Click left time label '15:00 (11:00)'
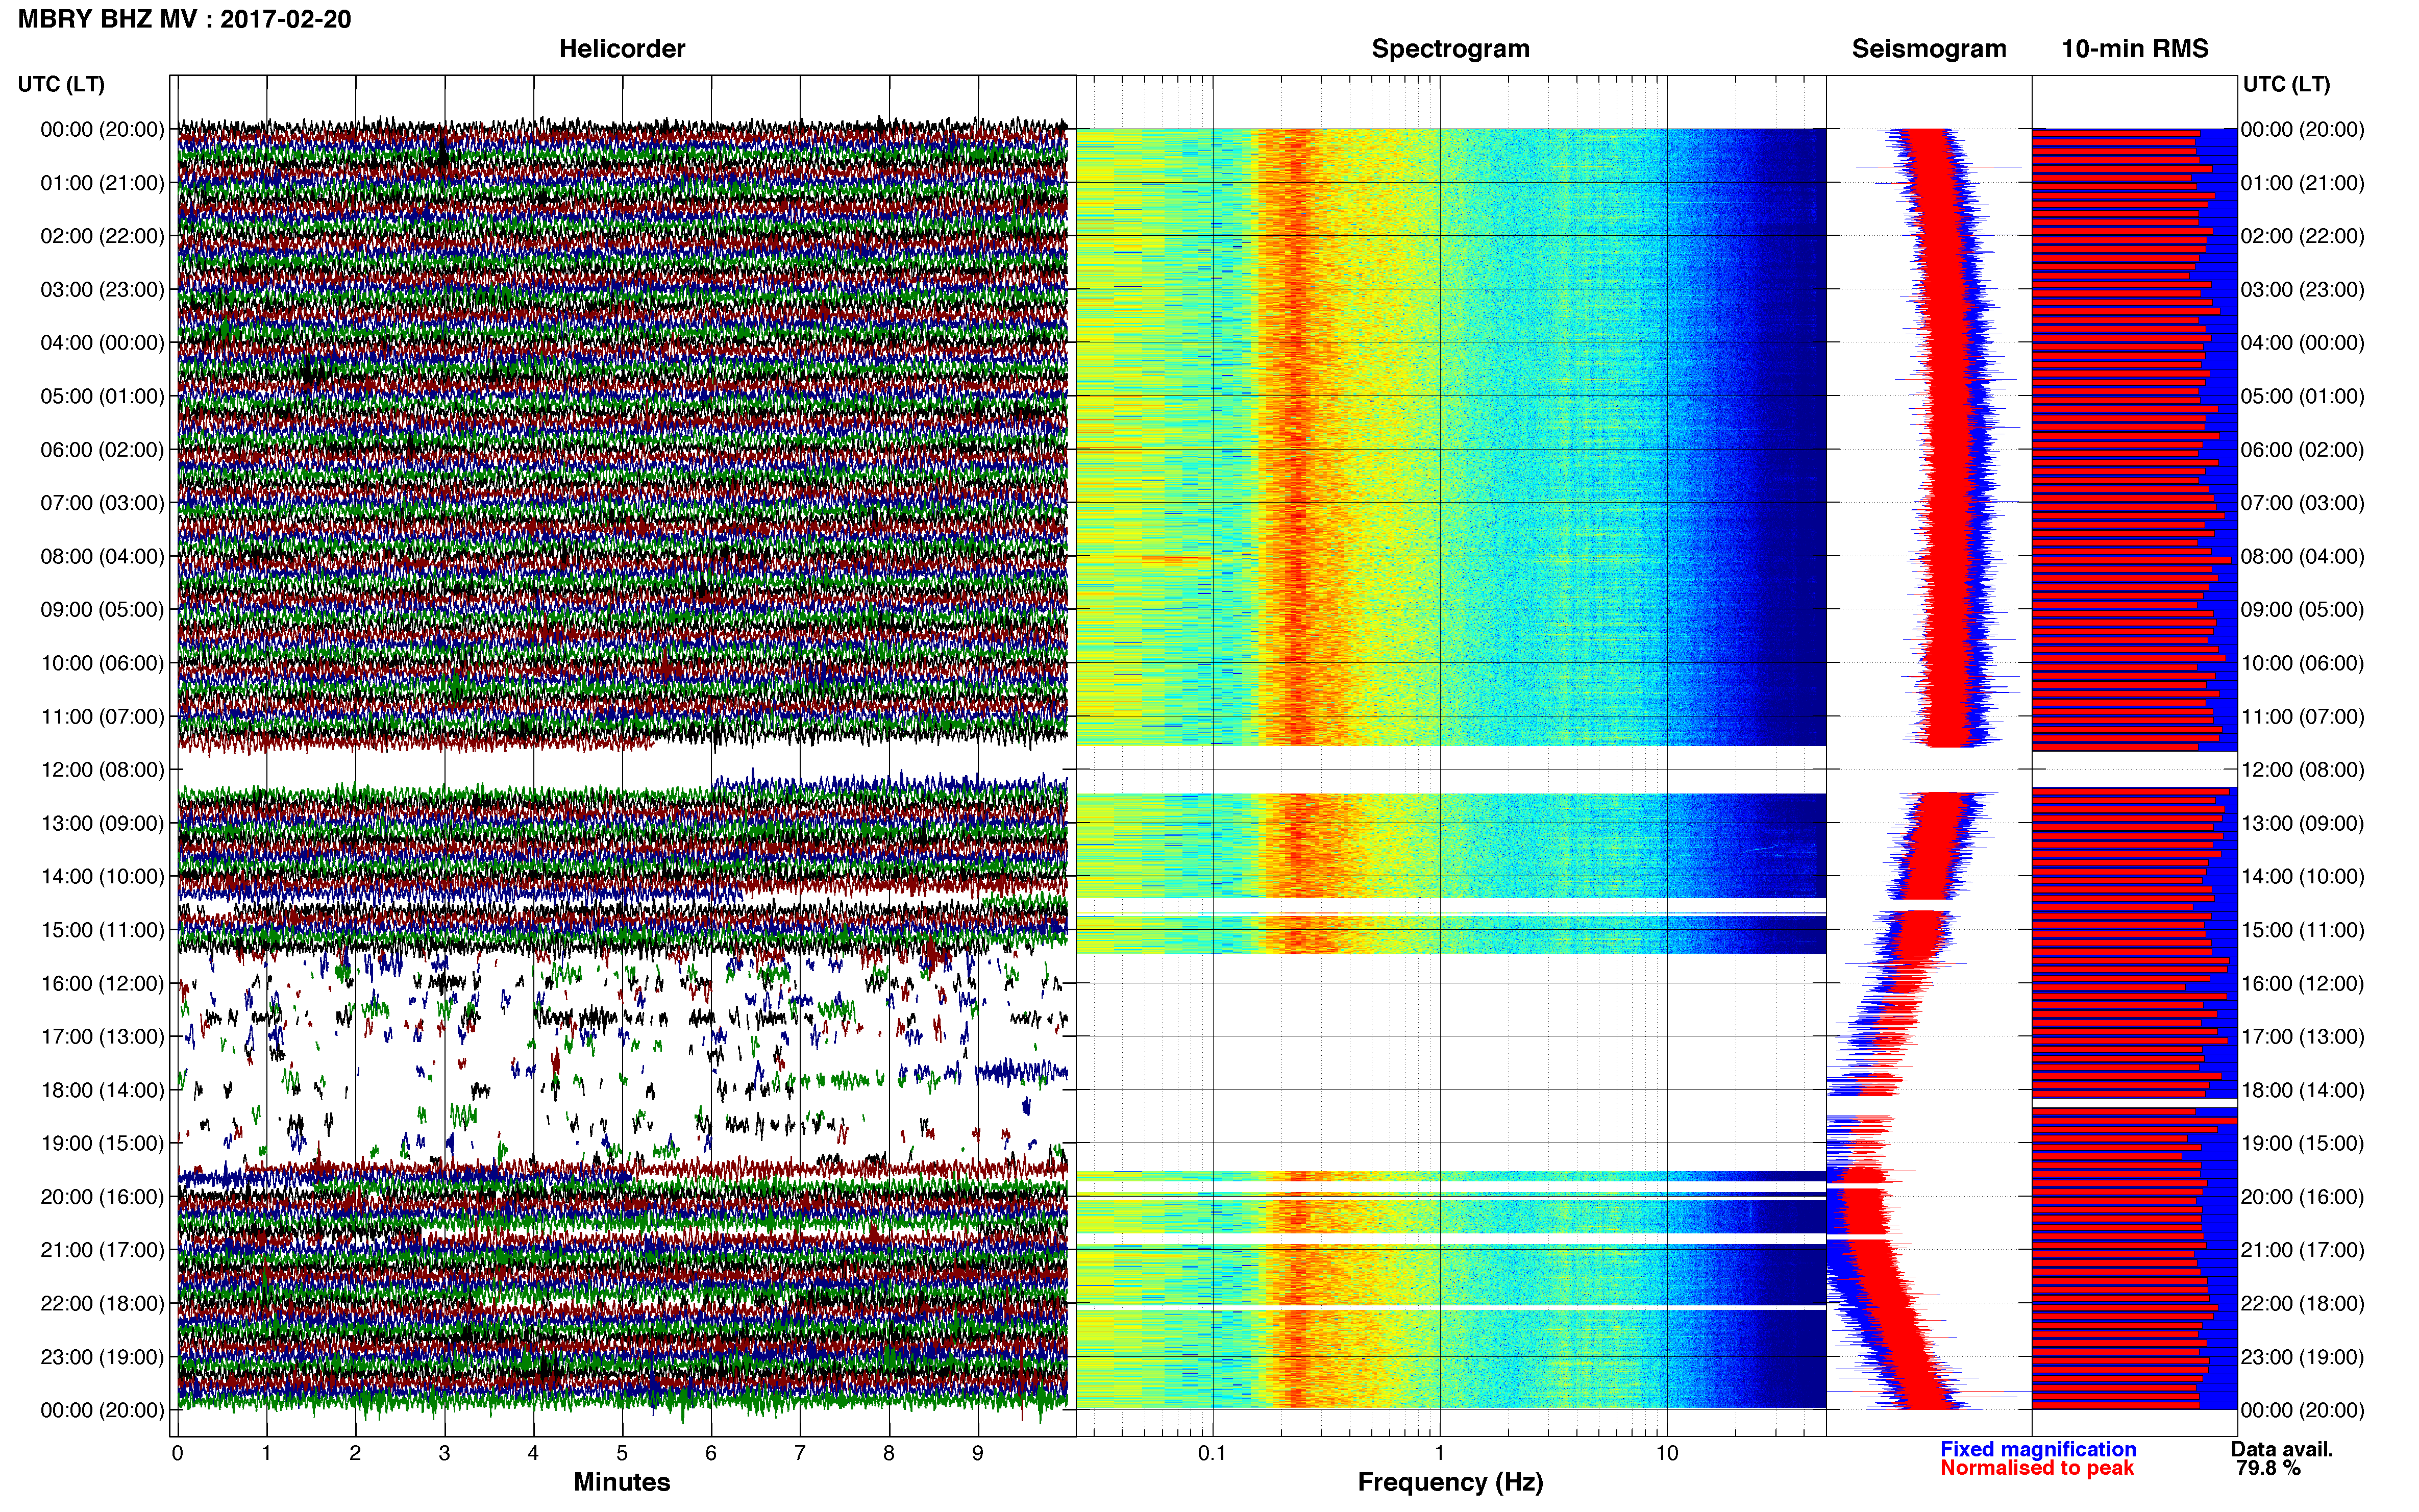 [102, 930]
